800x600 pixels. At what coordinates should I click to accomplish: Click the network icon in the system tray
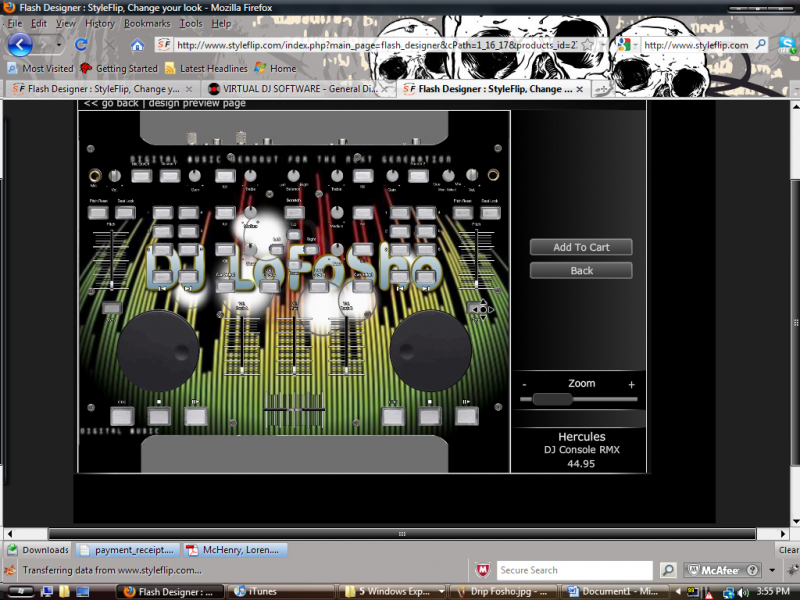click(729, 592)
